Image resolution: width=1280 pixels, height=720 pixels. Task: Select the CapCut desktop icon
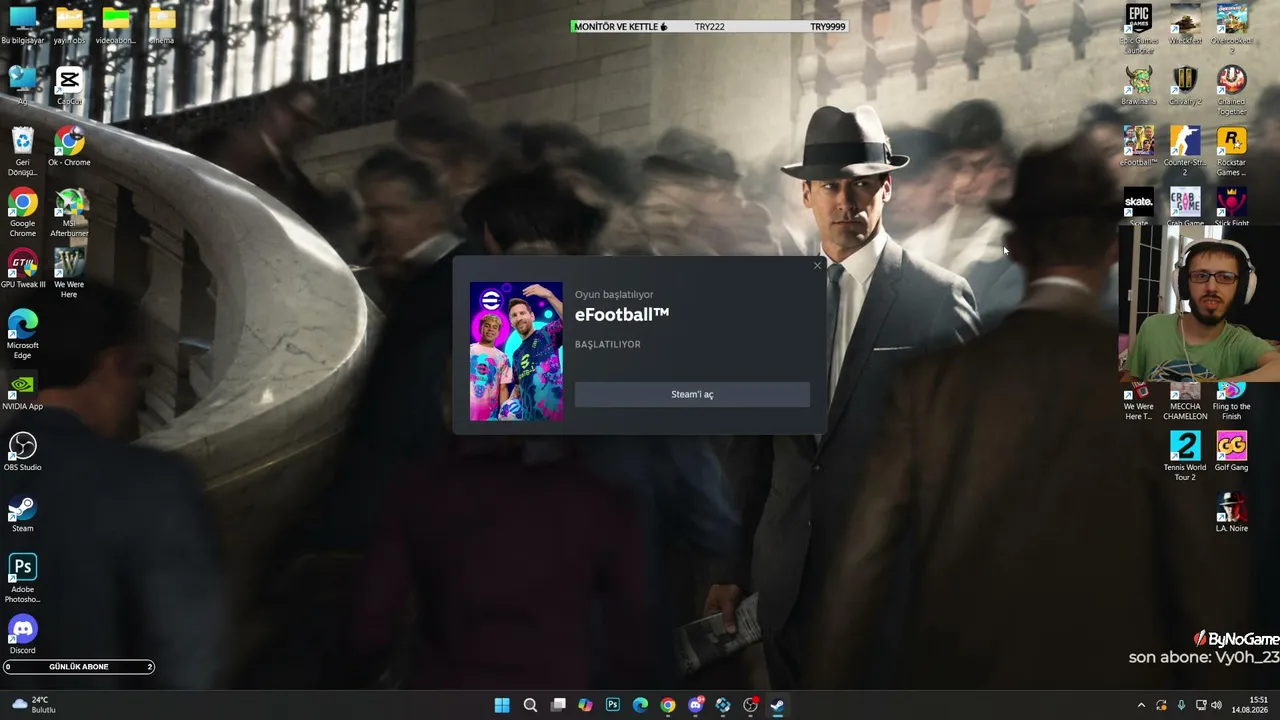(x=69, y=85)
